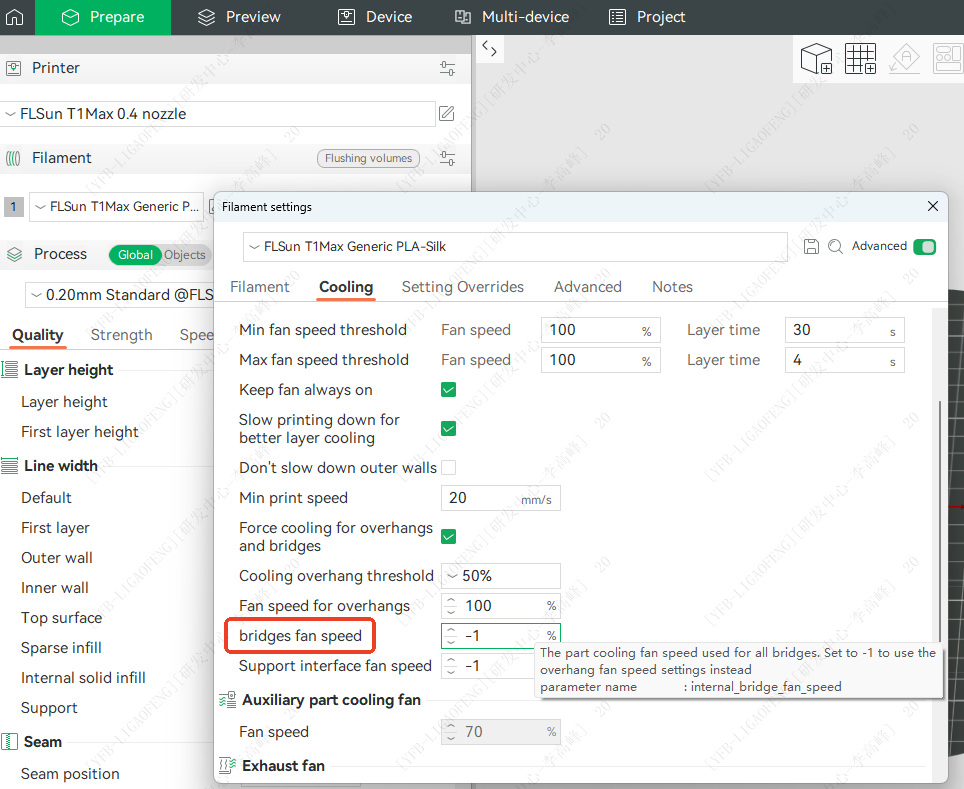Click the add plate grid icon
Image resolution: width=964 pixels, height=789 pixels.
[860, 58]
